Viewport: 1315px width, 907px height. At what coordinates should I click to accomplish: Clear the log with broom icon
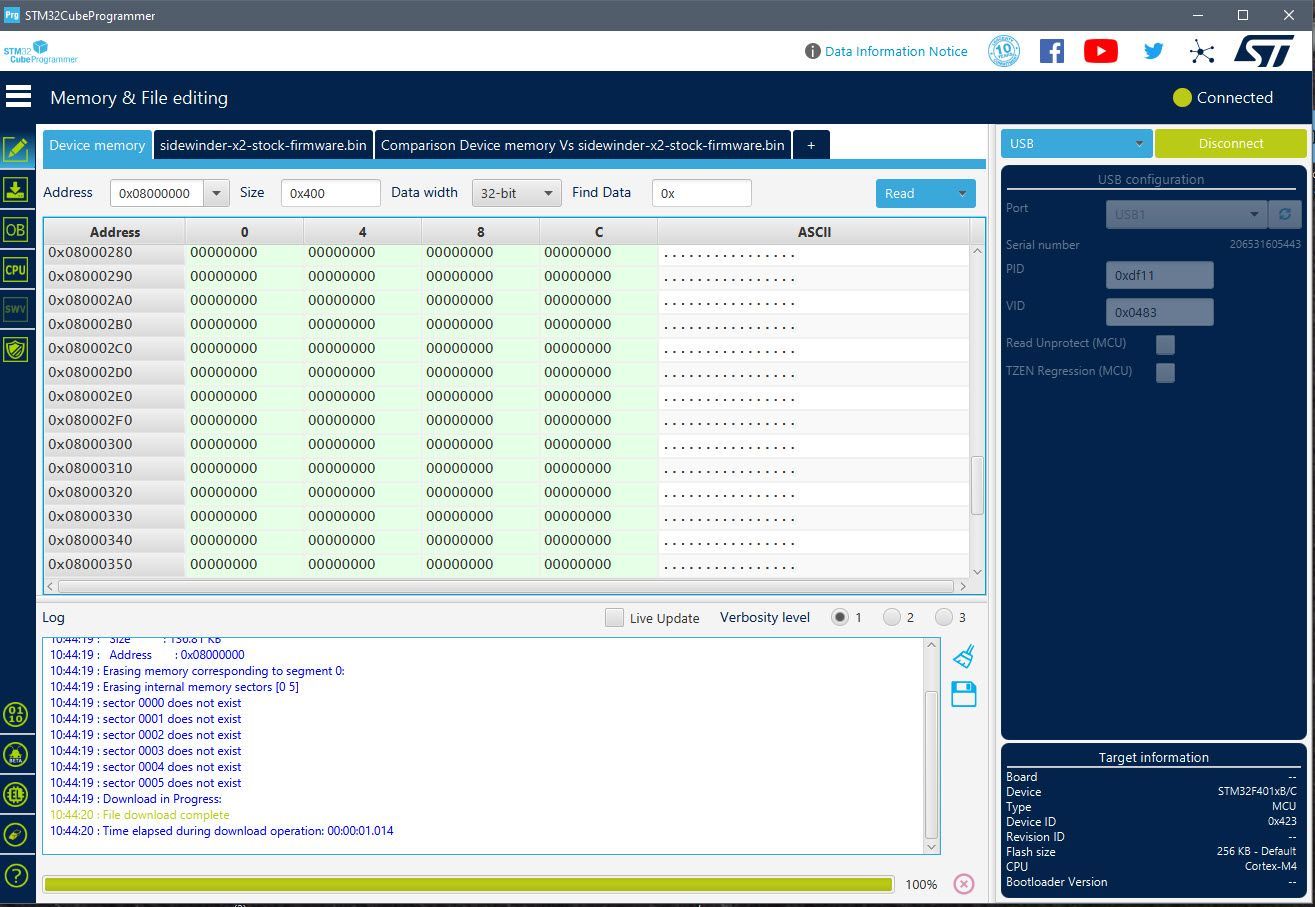tap(964, 656)
